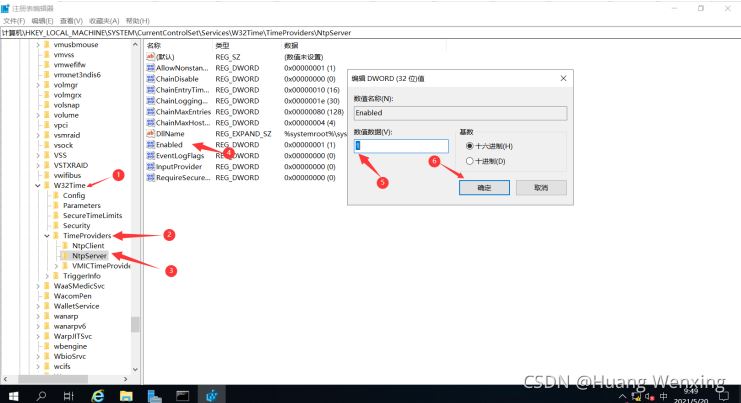Click the folder icon of NtpClient key
This screenshot has height=403, width=741.
point(65,246)
